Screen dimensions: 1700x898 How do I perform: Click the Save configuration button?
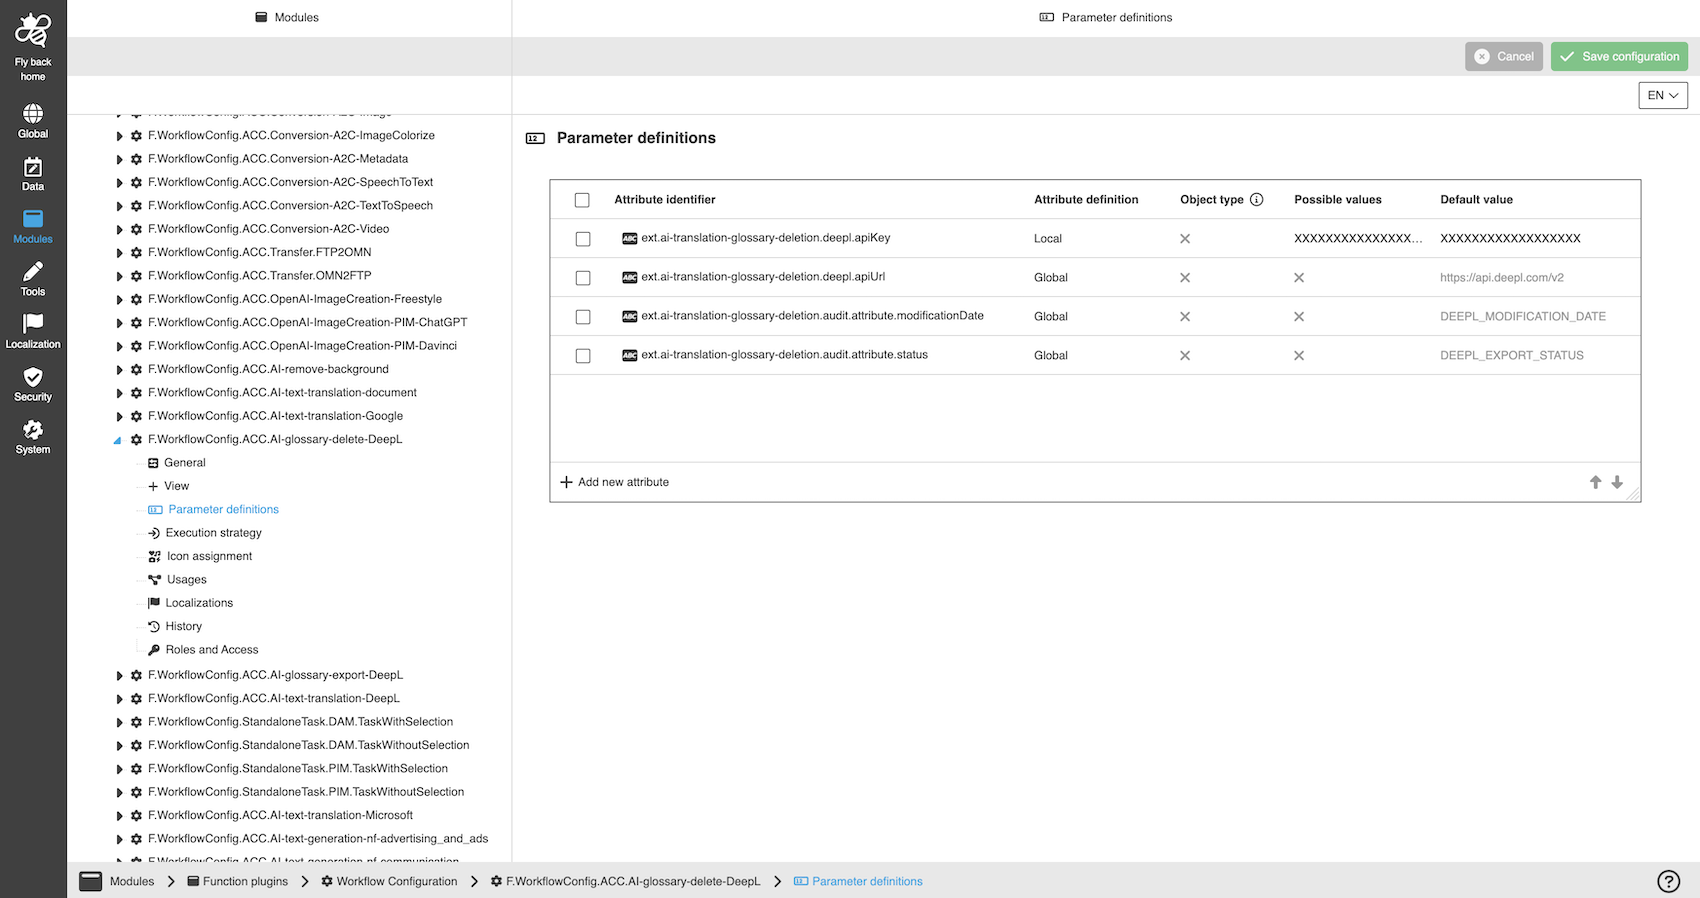pyautogui.click(x=1618, y=57)
